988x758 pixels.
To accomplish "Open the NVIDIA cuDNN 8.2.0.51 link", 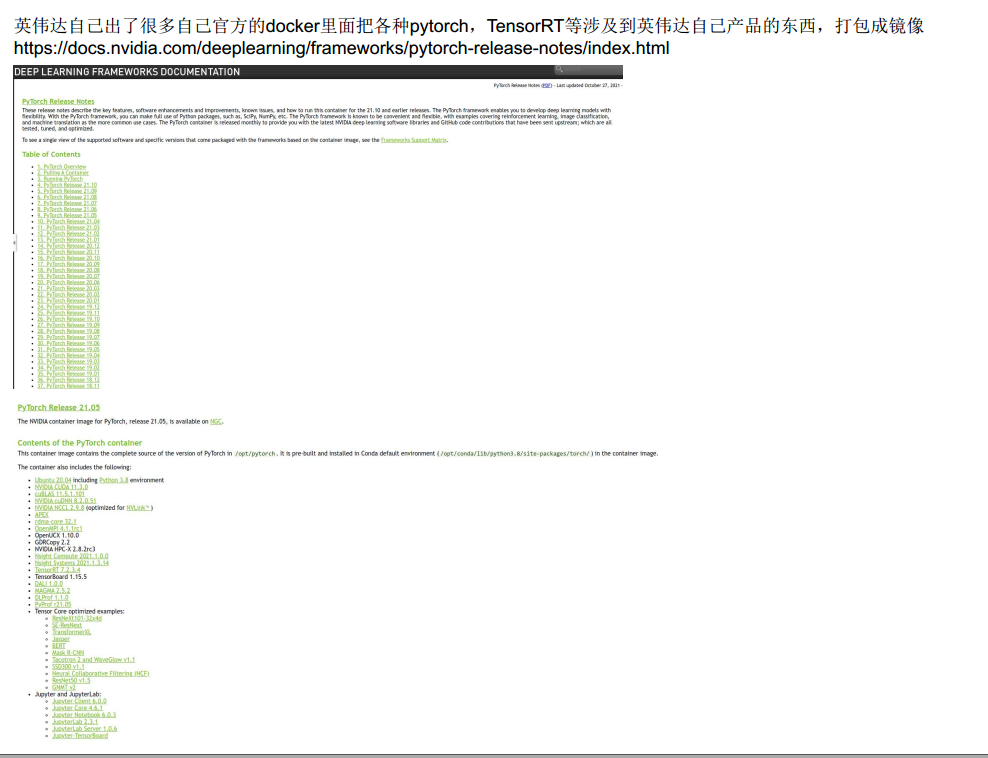I will pyautogui.click(x=66, y=501).
